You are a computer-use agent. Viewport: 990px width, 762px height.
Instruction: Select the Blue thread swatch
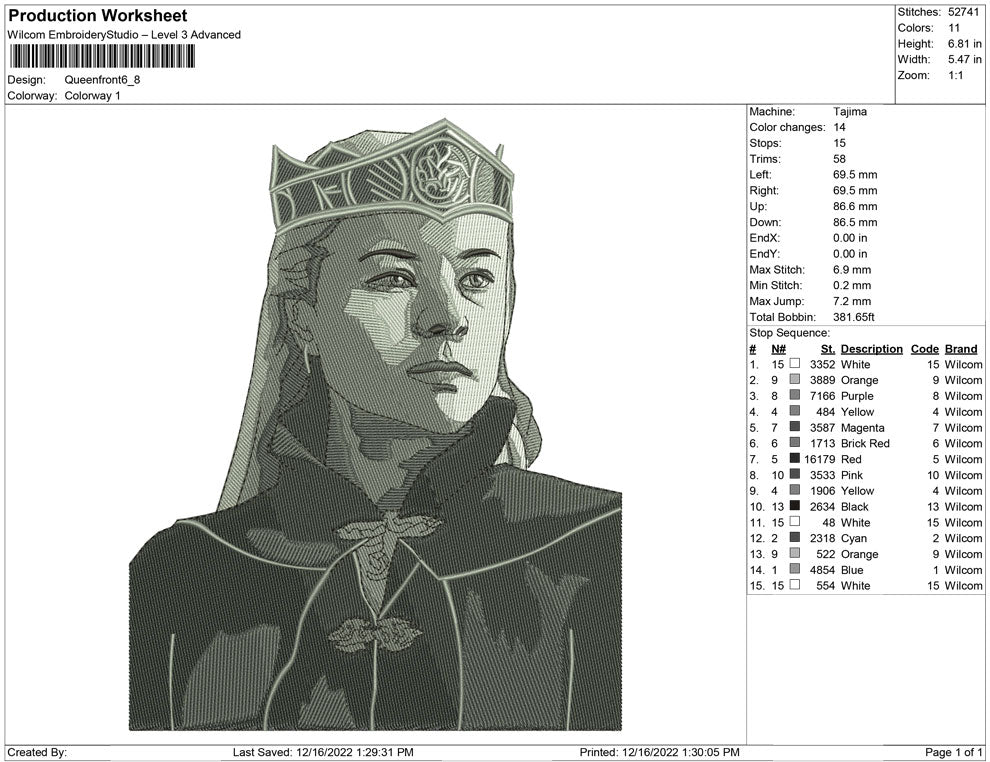pyautogui.click(x=795, y=569)
